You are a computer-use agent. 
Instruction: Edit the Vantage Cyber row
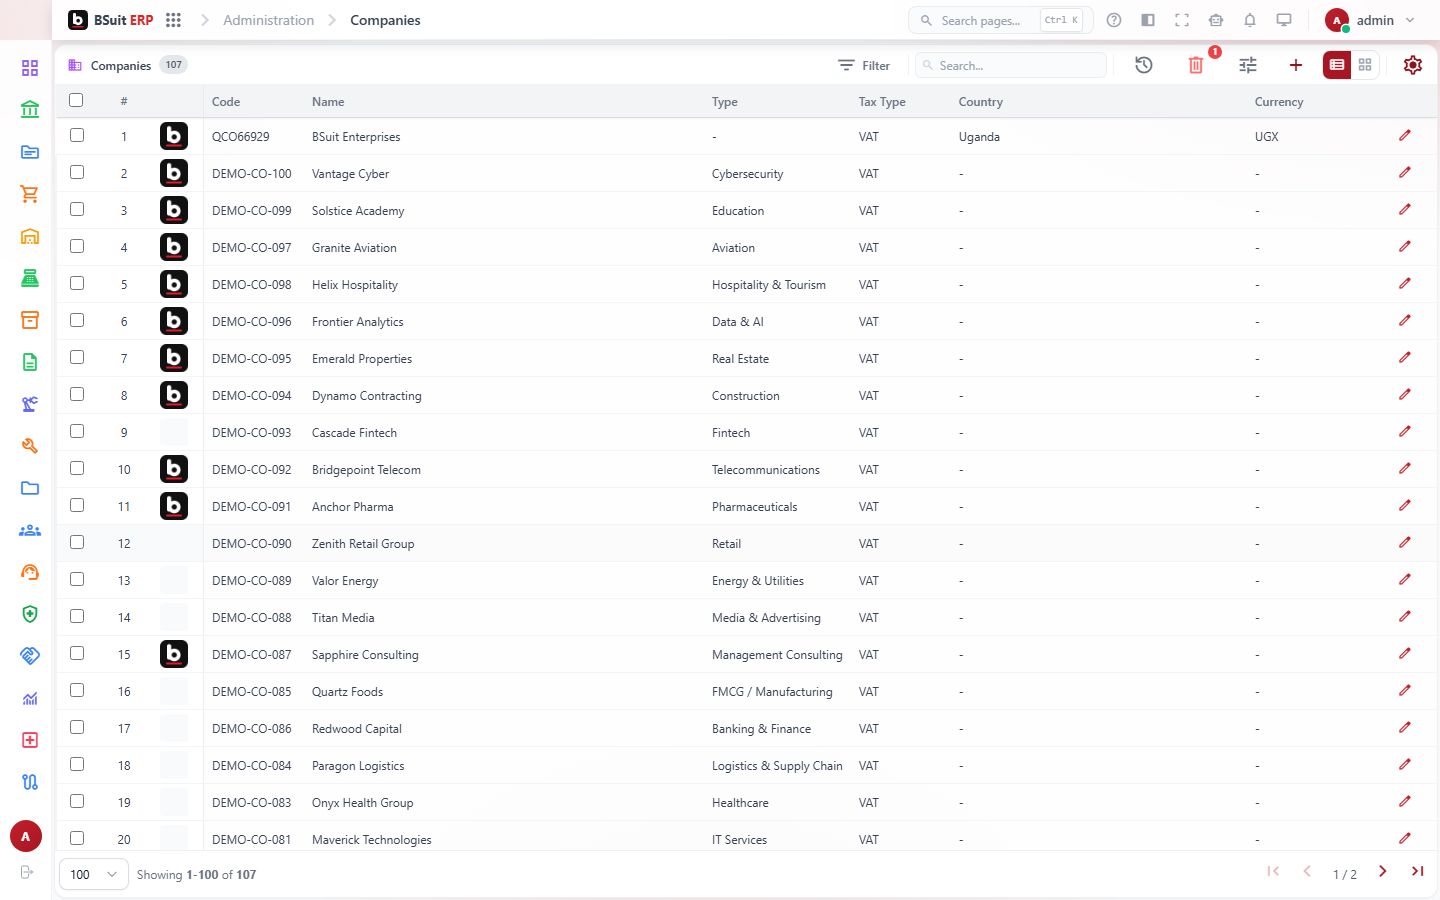[x=1405, y=172]
